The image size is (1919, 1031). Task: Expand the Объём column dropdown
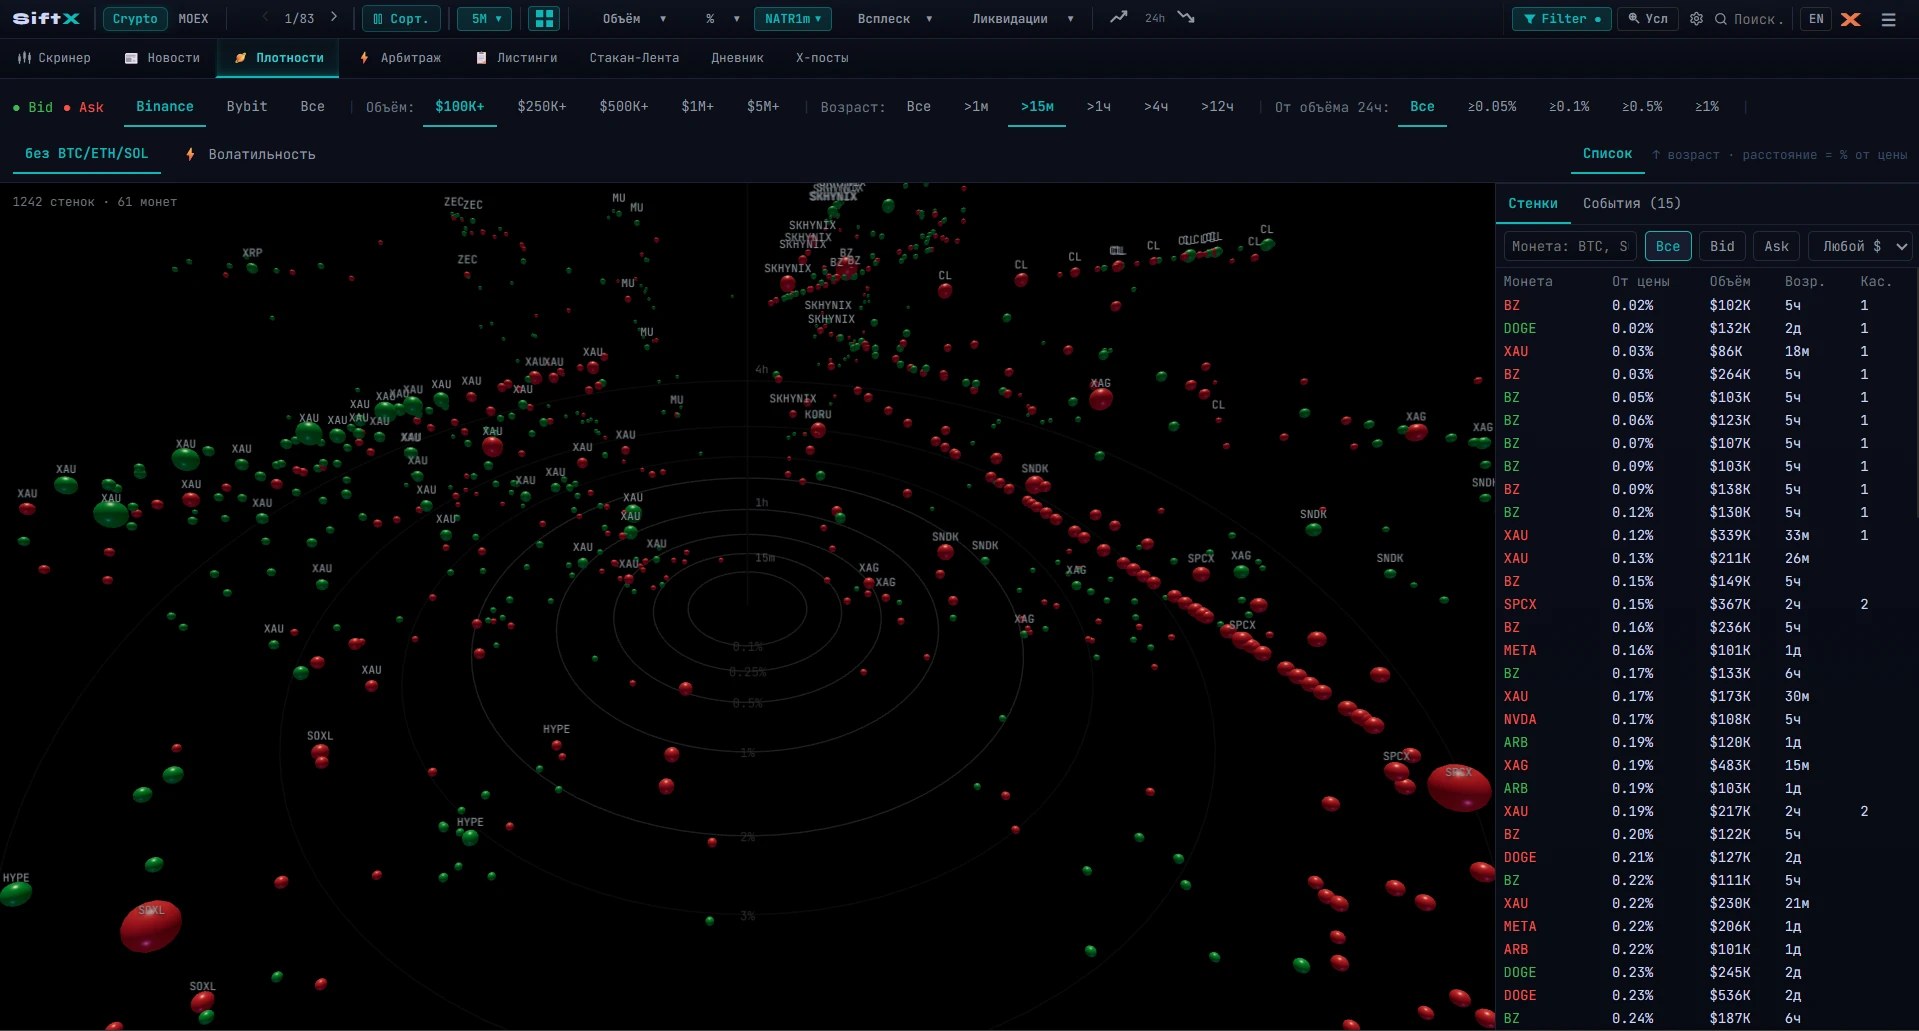[634, 19]
